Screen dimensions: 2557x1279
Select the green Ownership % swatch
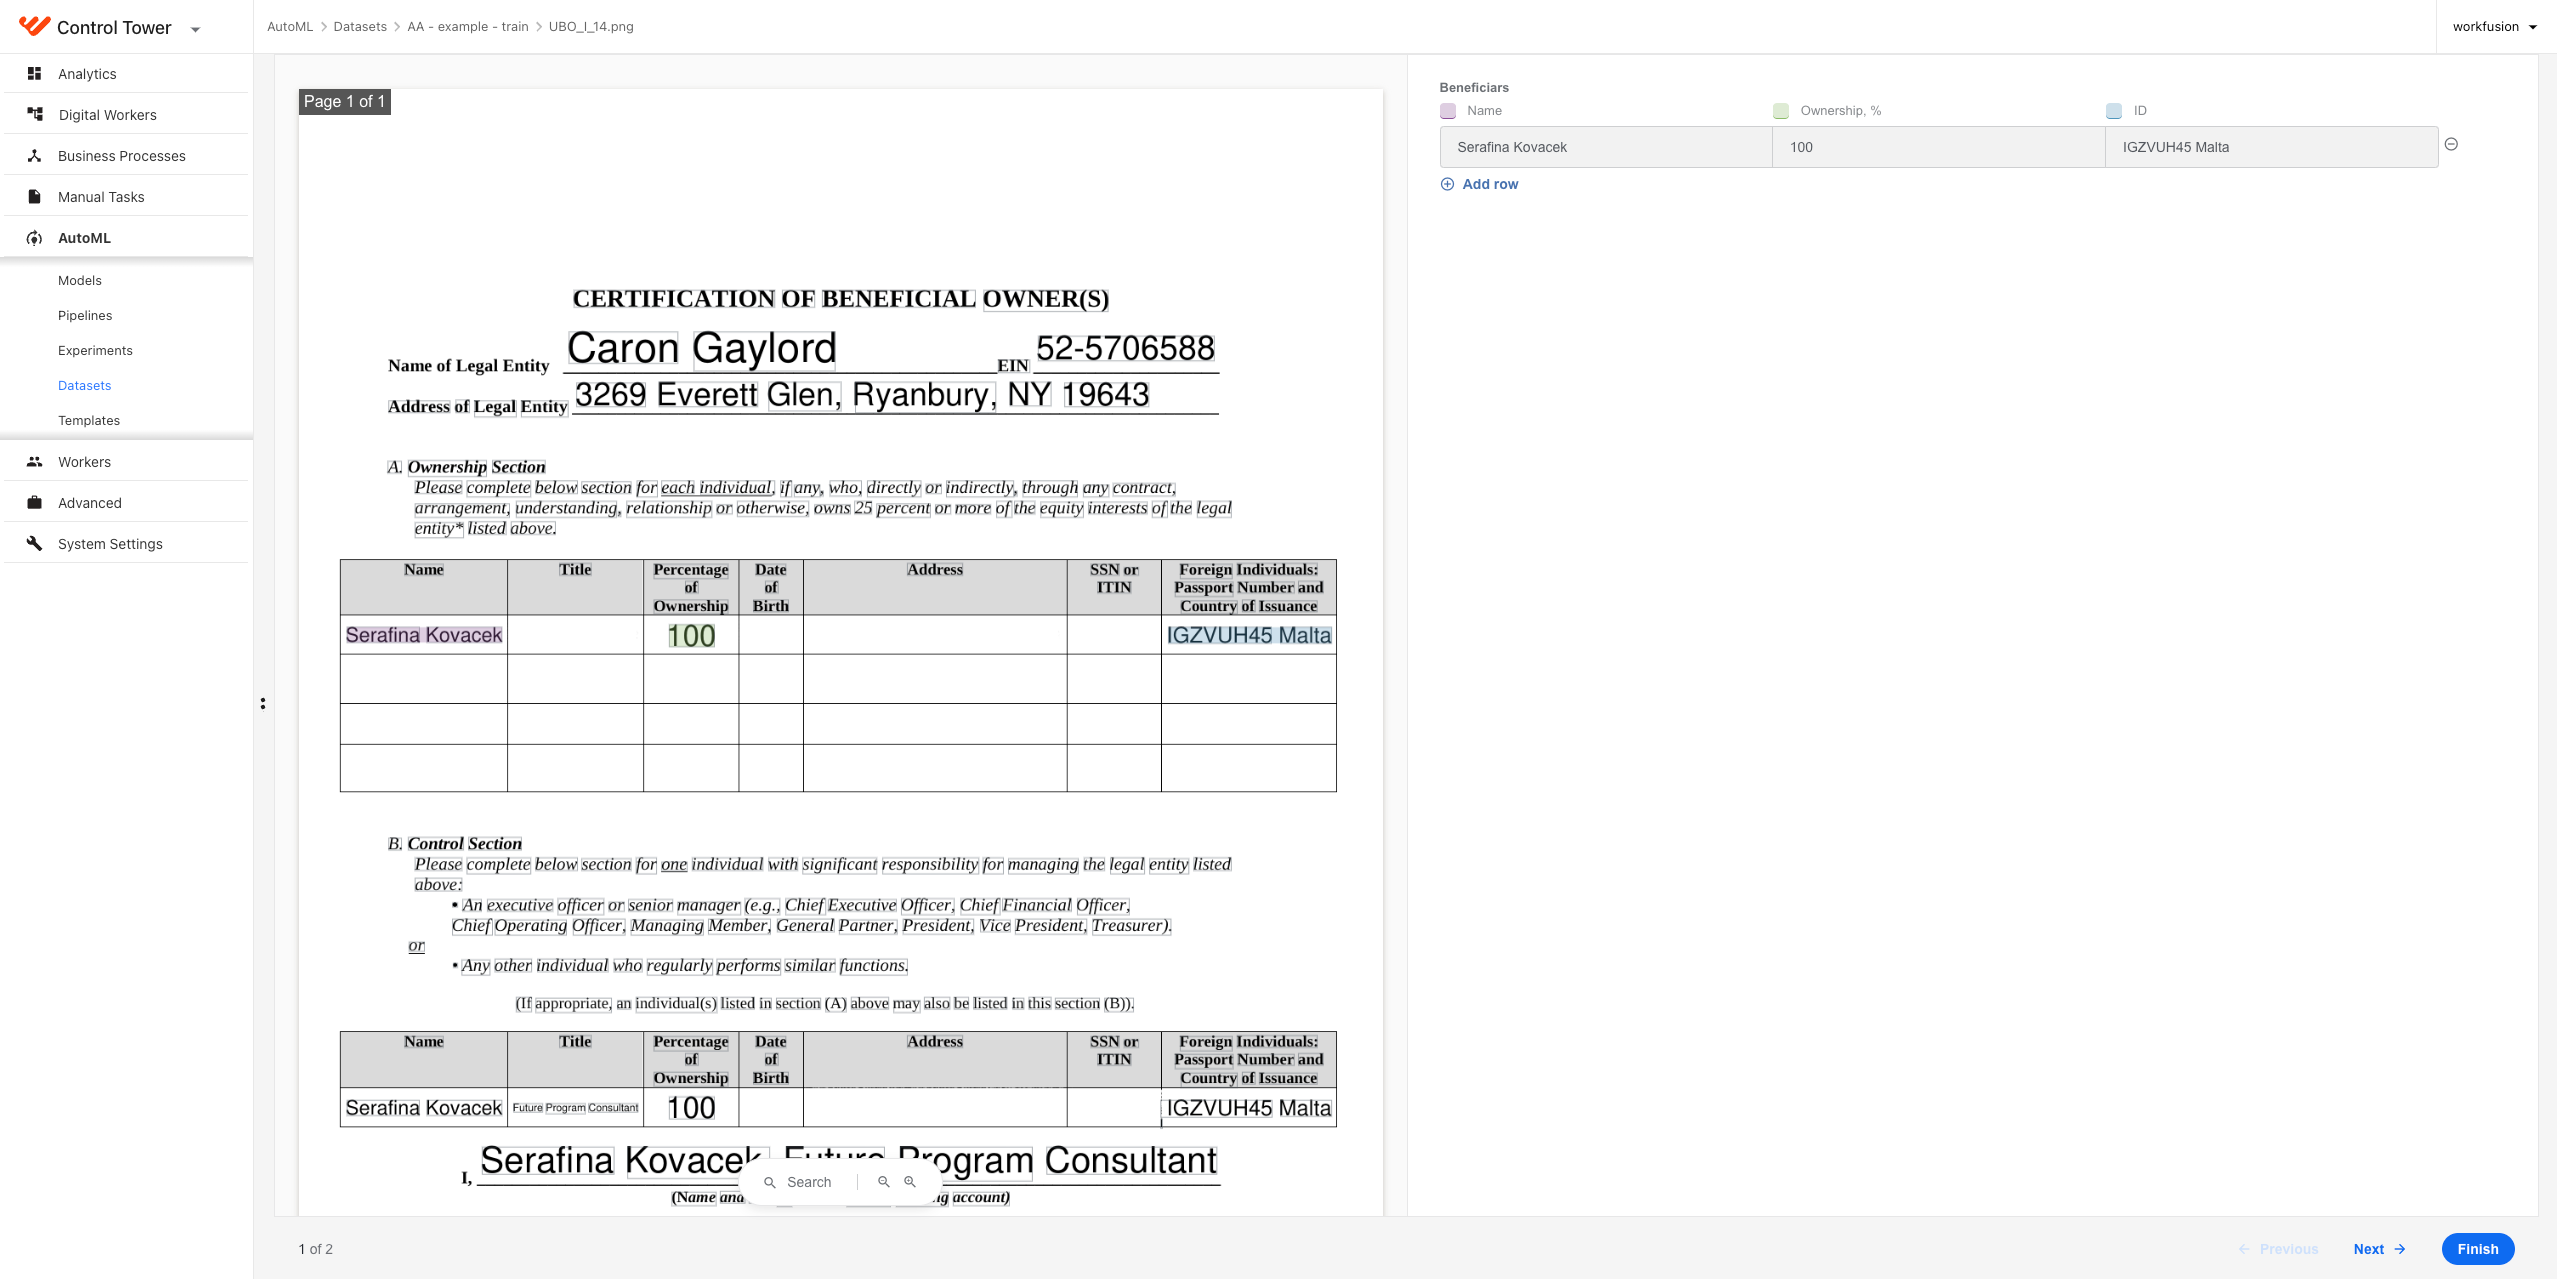(x=1781, y=111)
